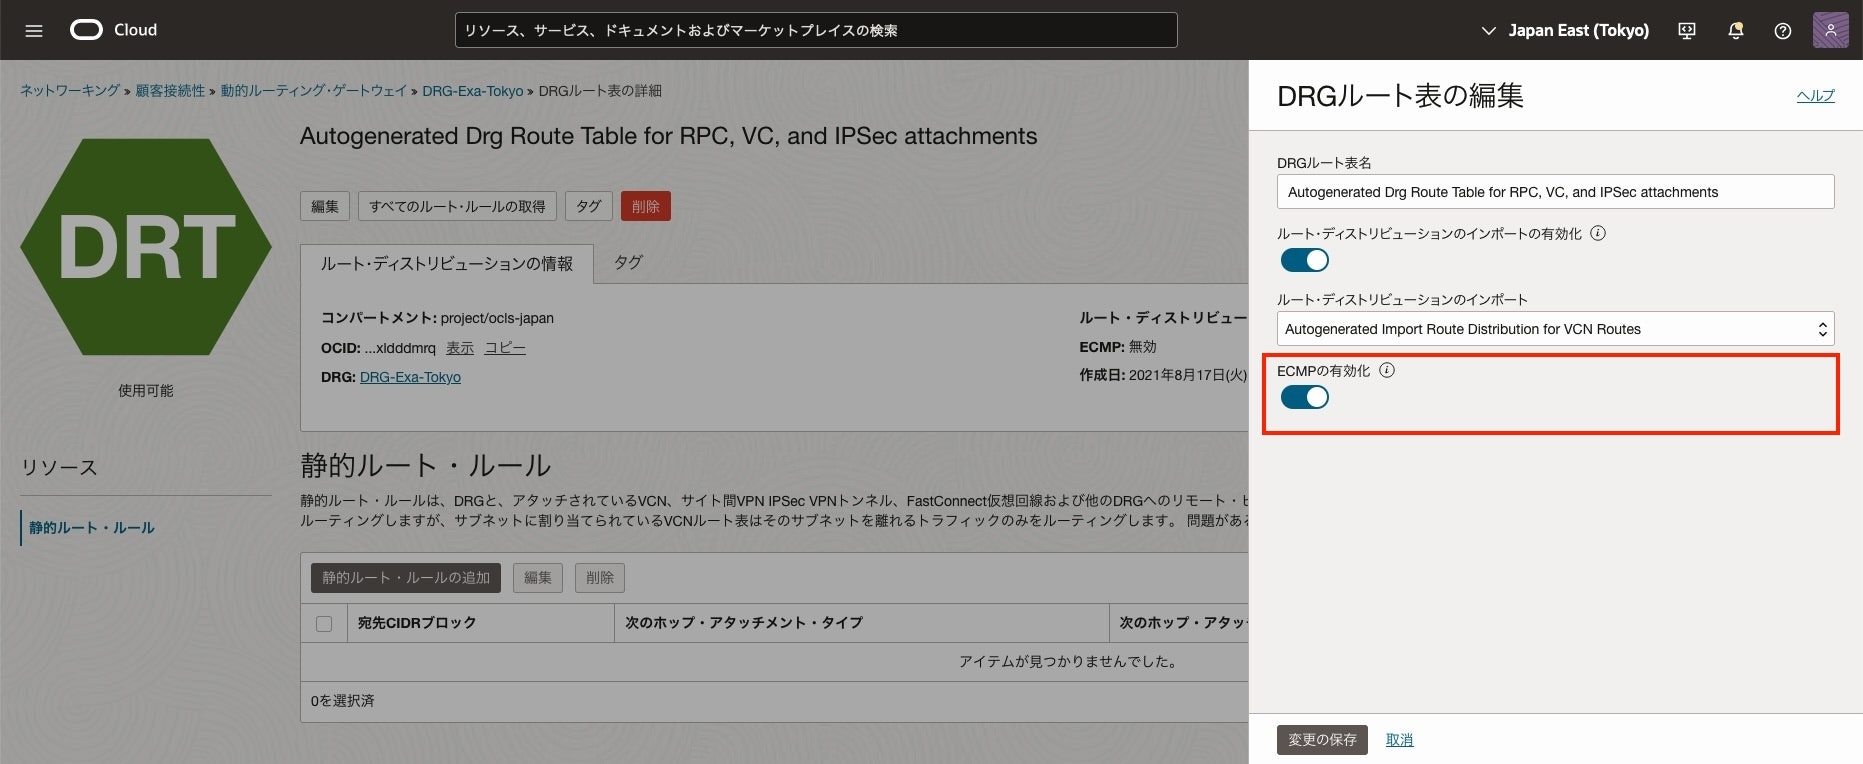The image size is (1863, 764).
Task: Toggle the ECMPの有効化 switch
Action: click(1305, 397)
